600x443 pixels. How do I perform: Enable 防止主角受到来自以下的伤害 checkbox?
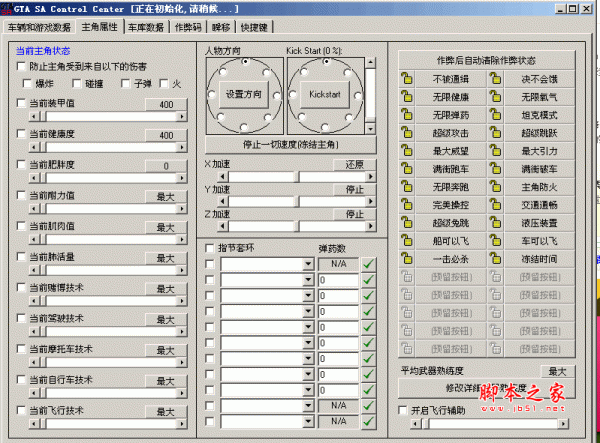21,66
